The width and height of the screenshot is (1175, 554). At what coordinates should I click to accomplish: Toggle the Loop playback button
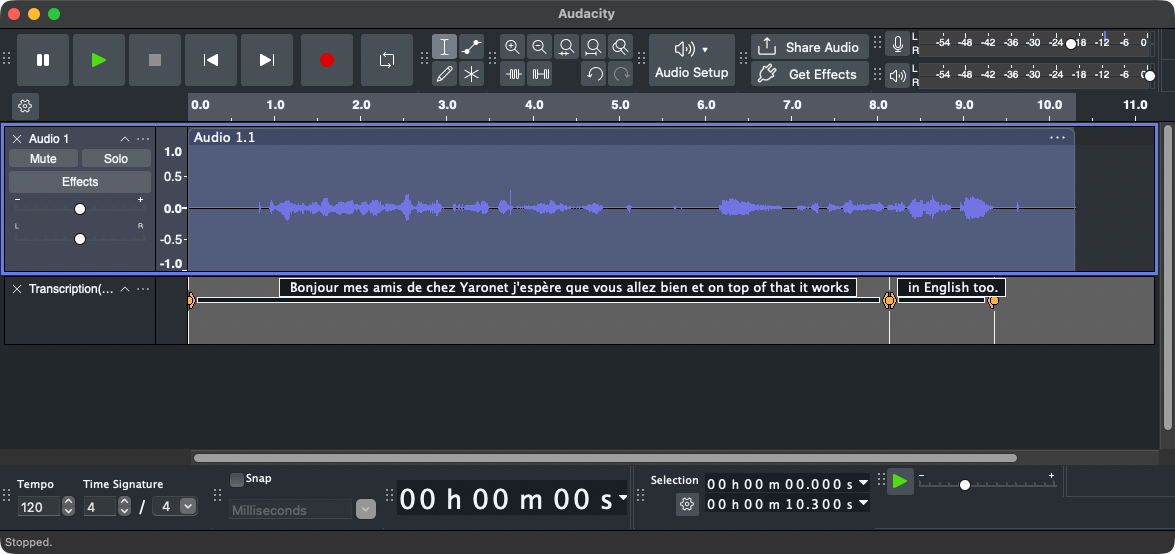pos(387,60)
